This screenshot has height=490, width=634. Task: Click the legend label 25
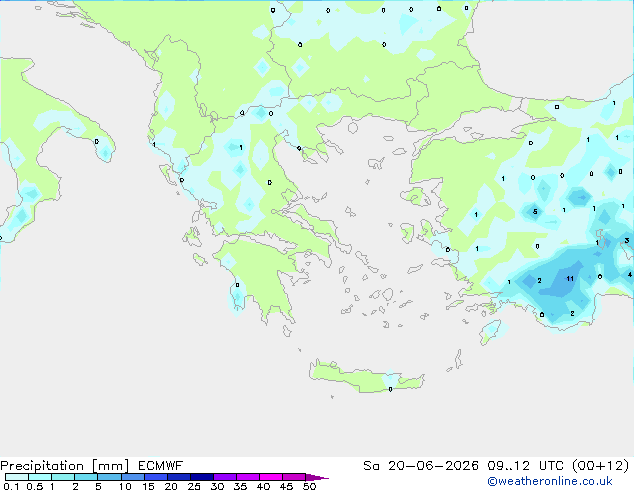click(x=194, y=486)
